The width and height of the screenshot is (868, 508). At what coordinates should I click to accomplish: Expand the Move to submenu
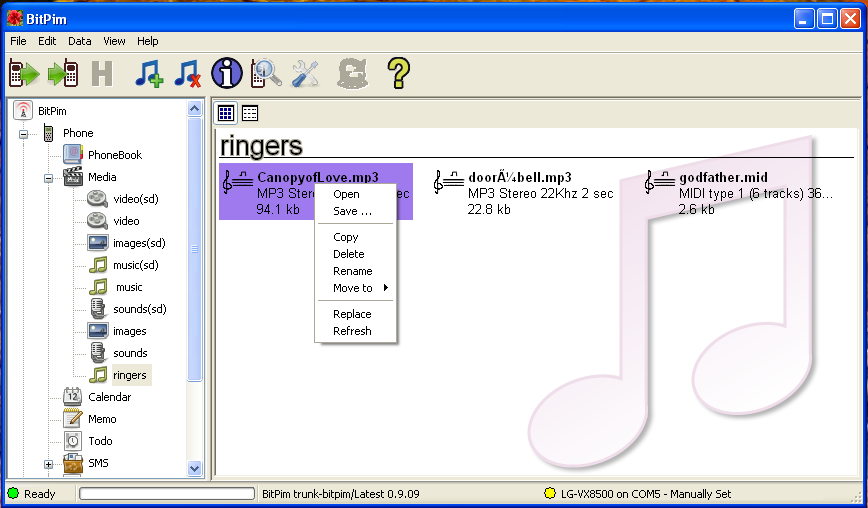pyautogui.click(x=355, y=288)
